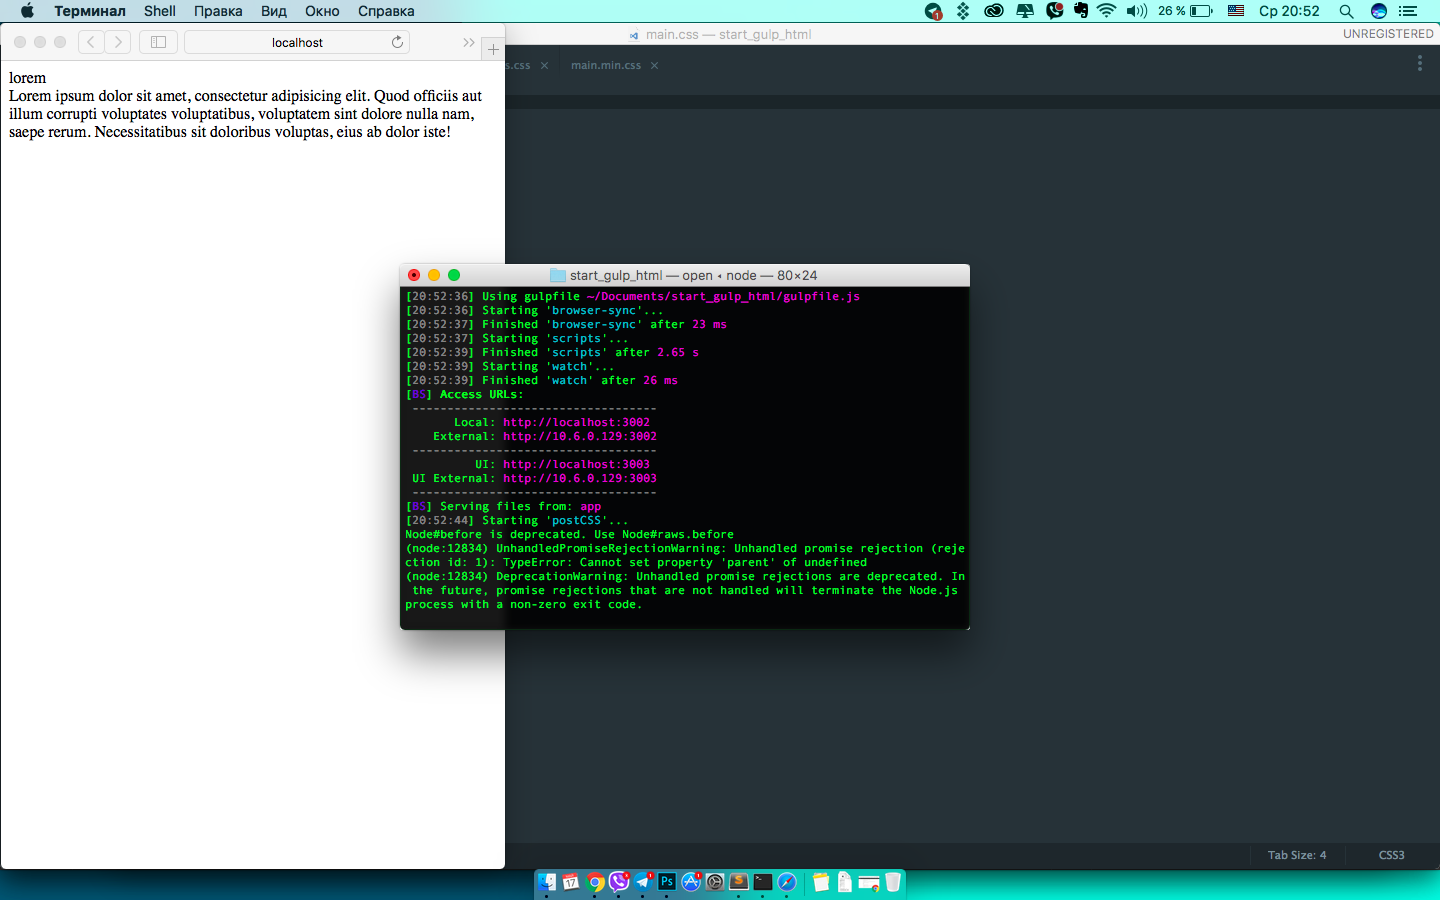Open the Терминал application menu
The image size is (1440, 900).
[90, 11]
